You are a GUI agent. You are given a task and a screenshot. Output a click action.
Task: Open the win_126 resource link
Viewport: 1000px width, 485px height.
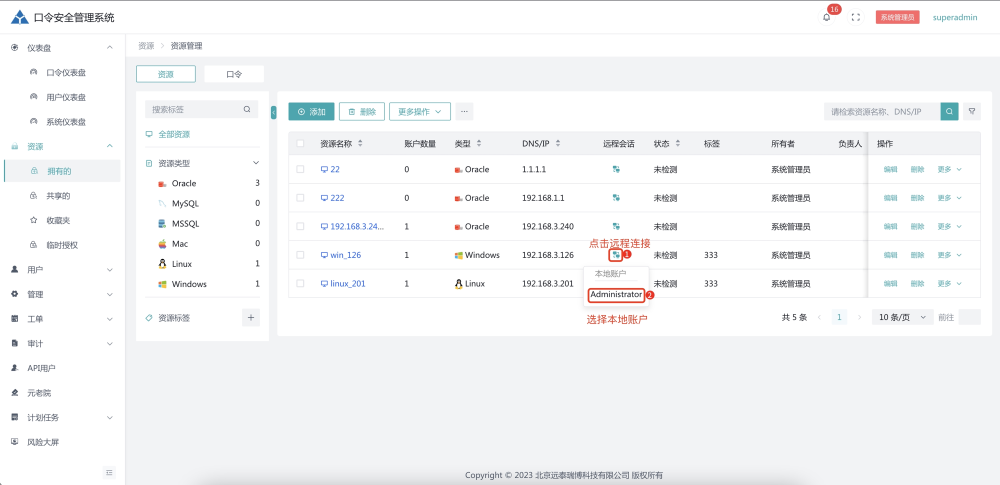(x=344, y=255)
